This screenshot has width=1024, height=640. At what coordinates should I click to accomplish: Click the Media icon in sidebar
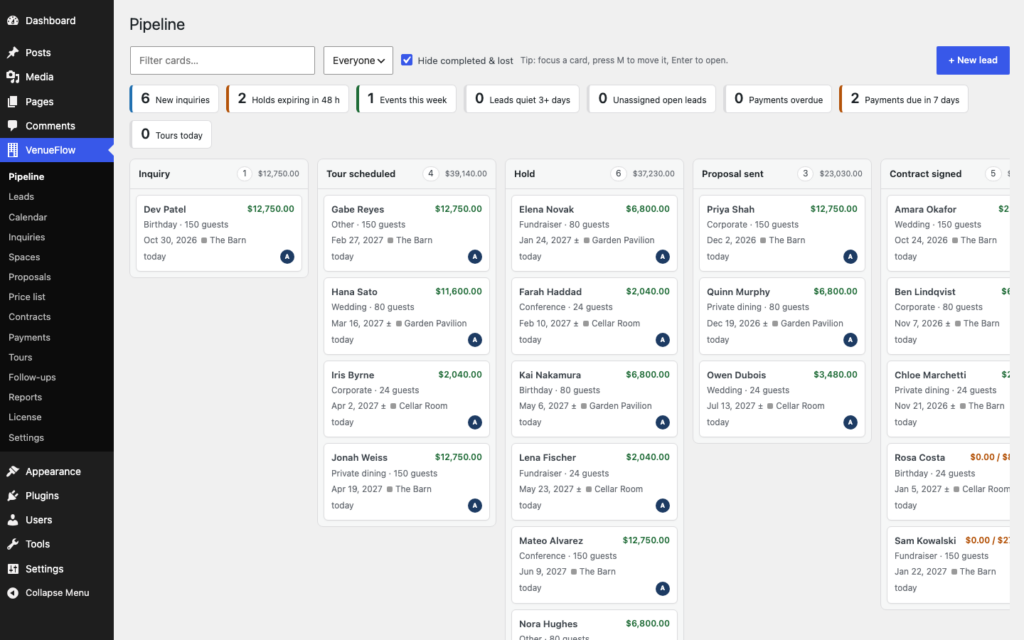(13, 76)
